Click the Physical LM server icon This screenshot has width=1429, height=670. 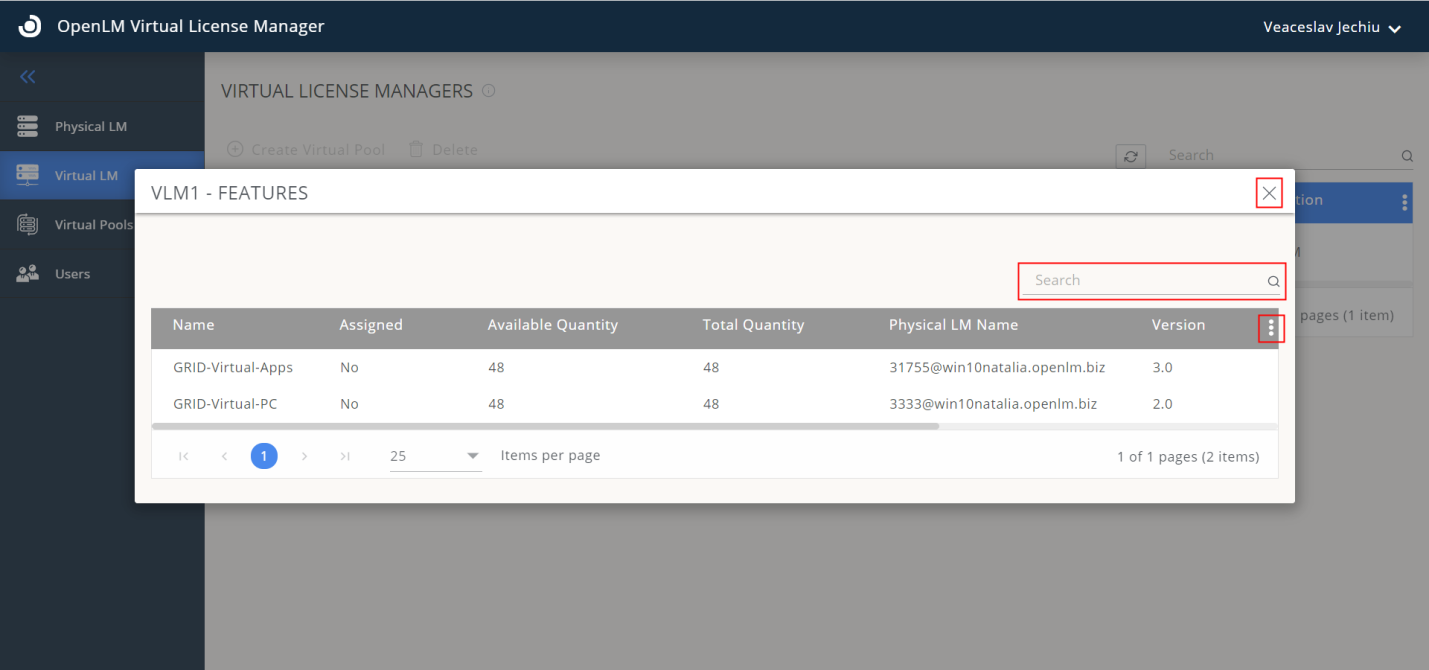28,126
